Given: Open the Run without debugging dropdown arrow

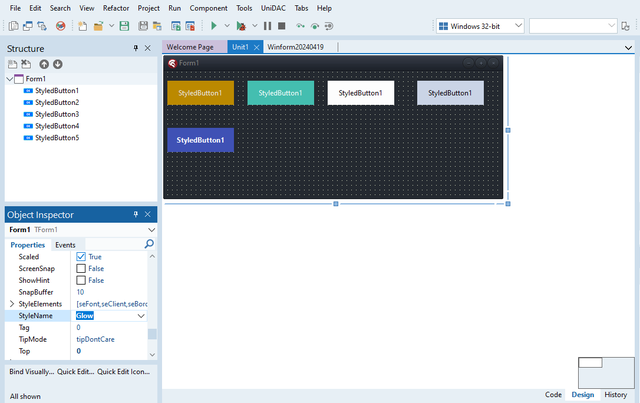Looking at the screenshot, I should point(227,26).
